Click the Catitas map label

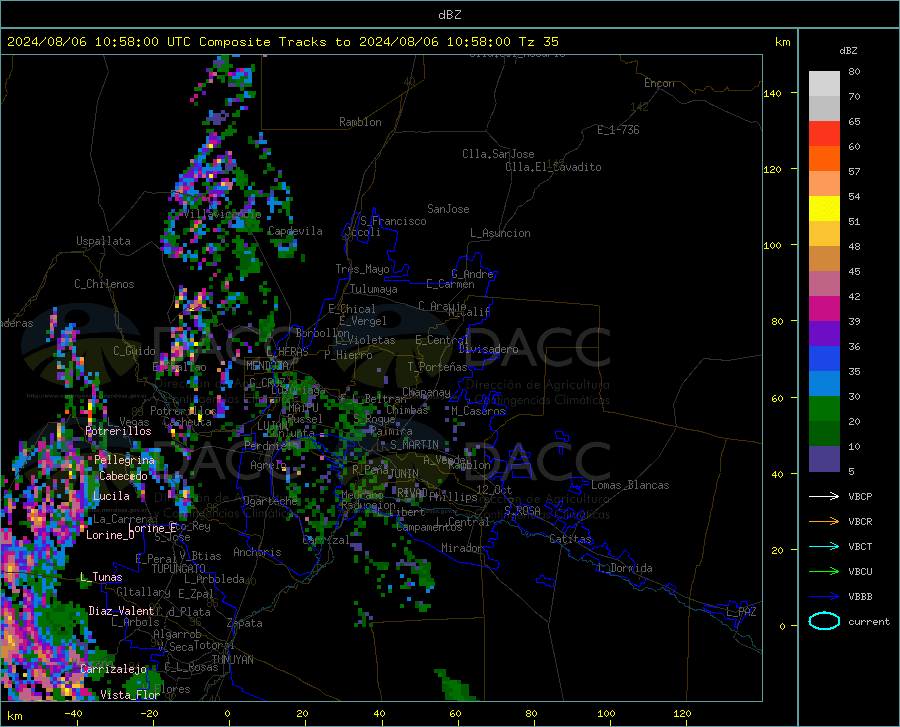point(570,539)
